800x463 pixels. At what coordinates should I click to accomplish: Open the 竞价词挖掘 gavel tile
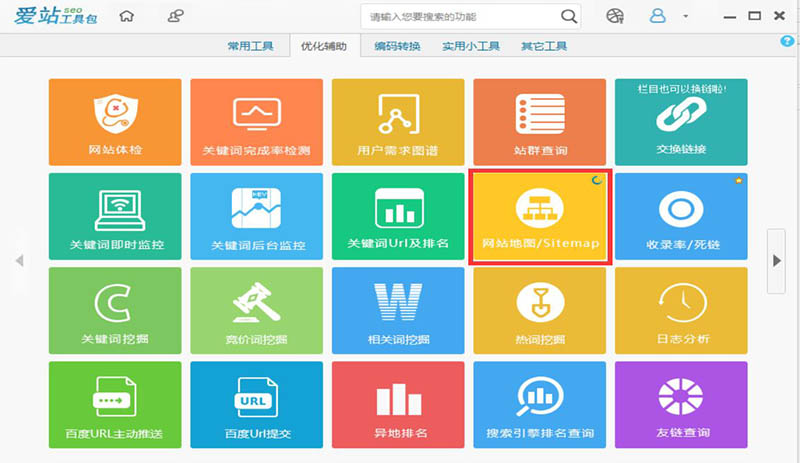257,311
